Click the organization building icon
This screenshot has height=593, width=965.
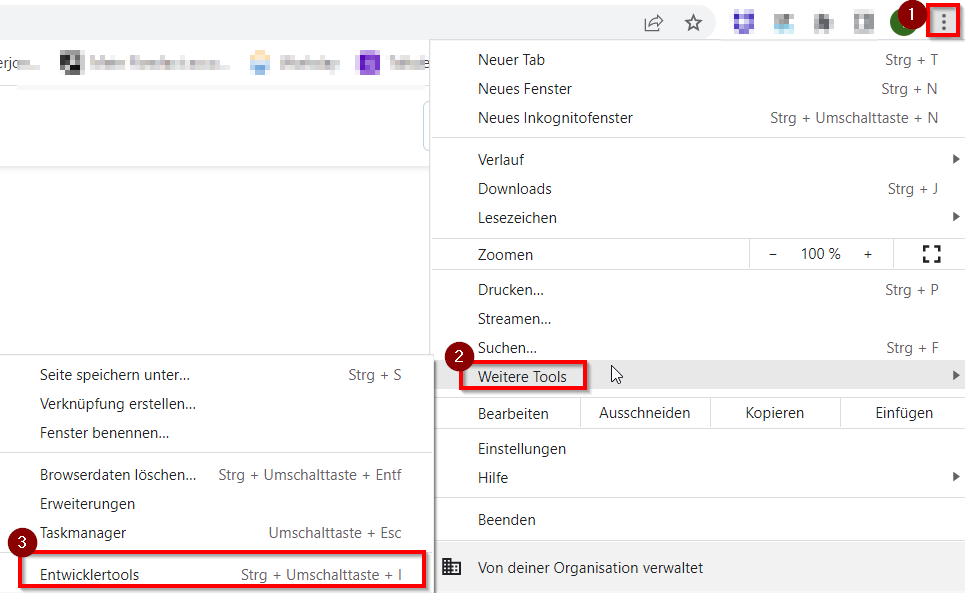pyautogui.click(x=452, y=567)
